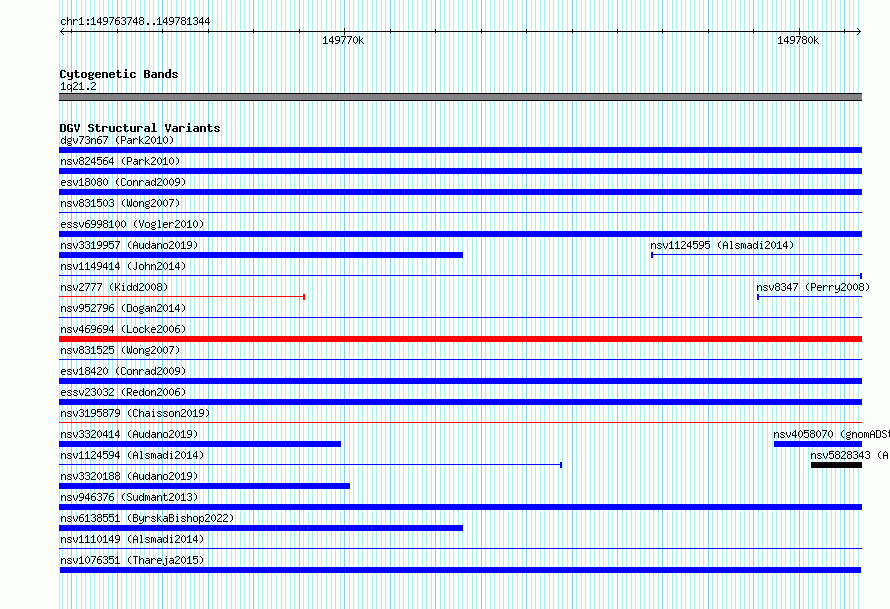Click the Cytogenetic Bands track title
890x609 pixels.
pyautogui.click(x=119, y=74)
